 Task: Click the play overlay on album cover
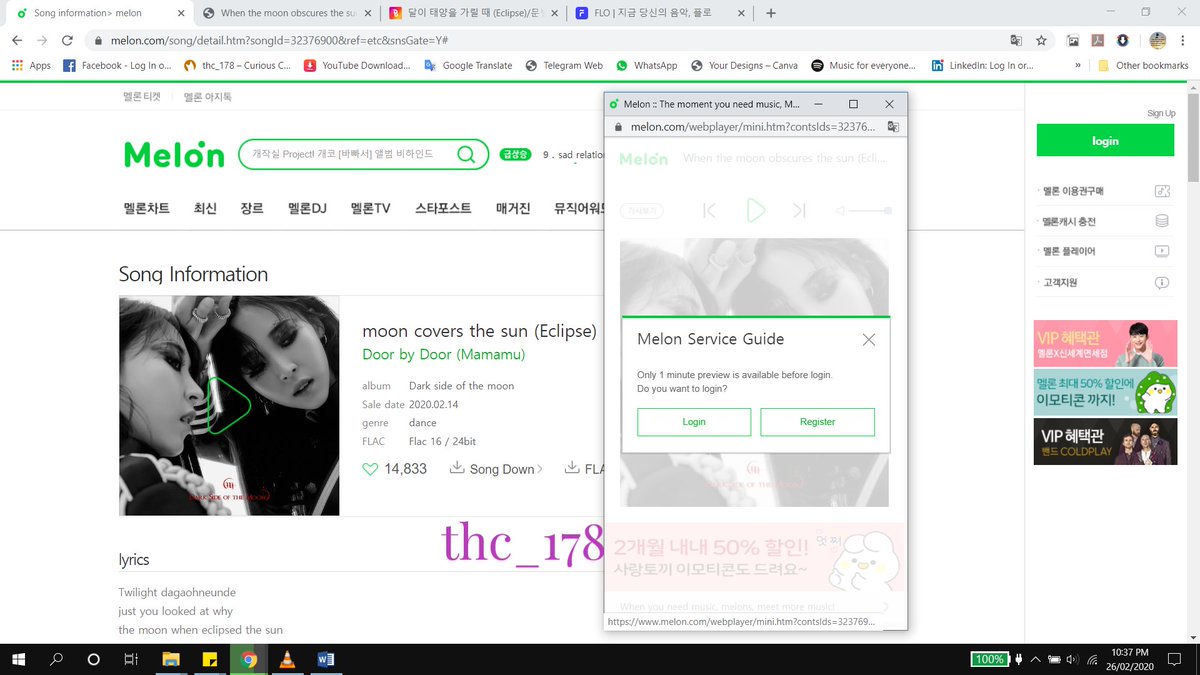tap(228, 405)
